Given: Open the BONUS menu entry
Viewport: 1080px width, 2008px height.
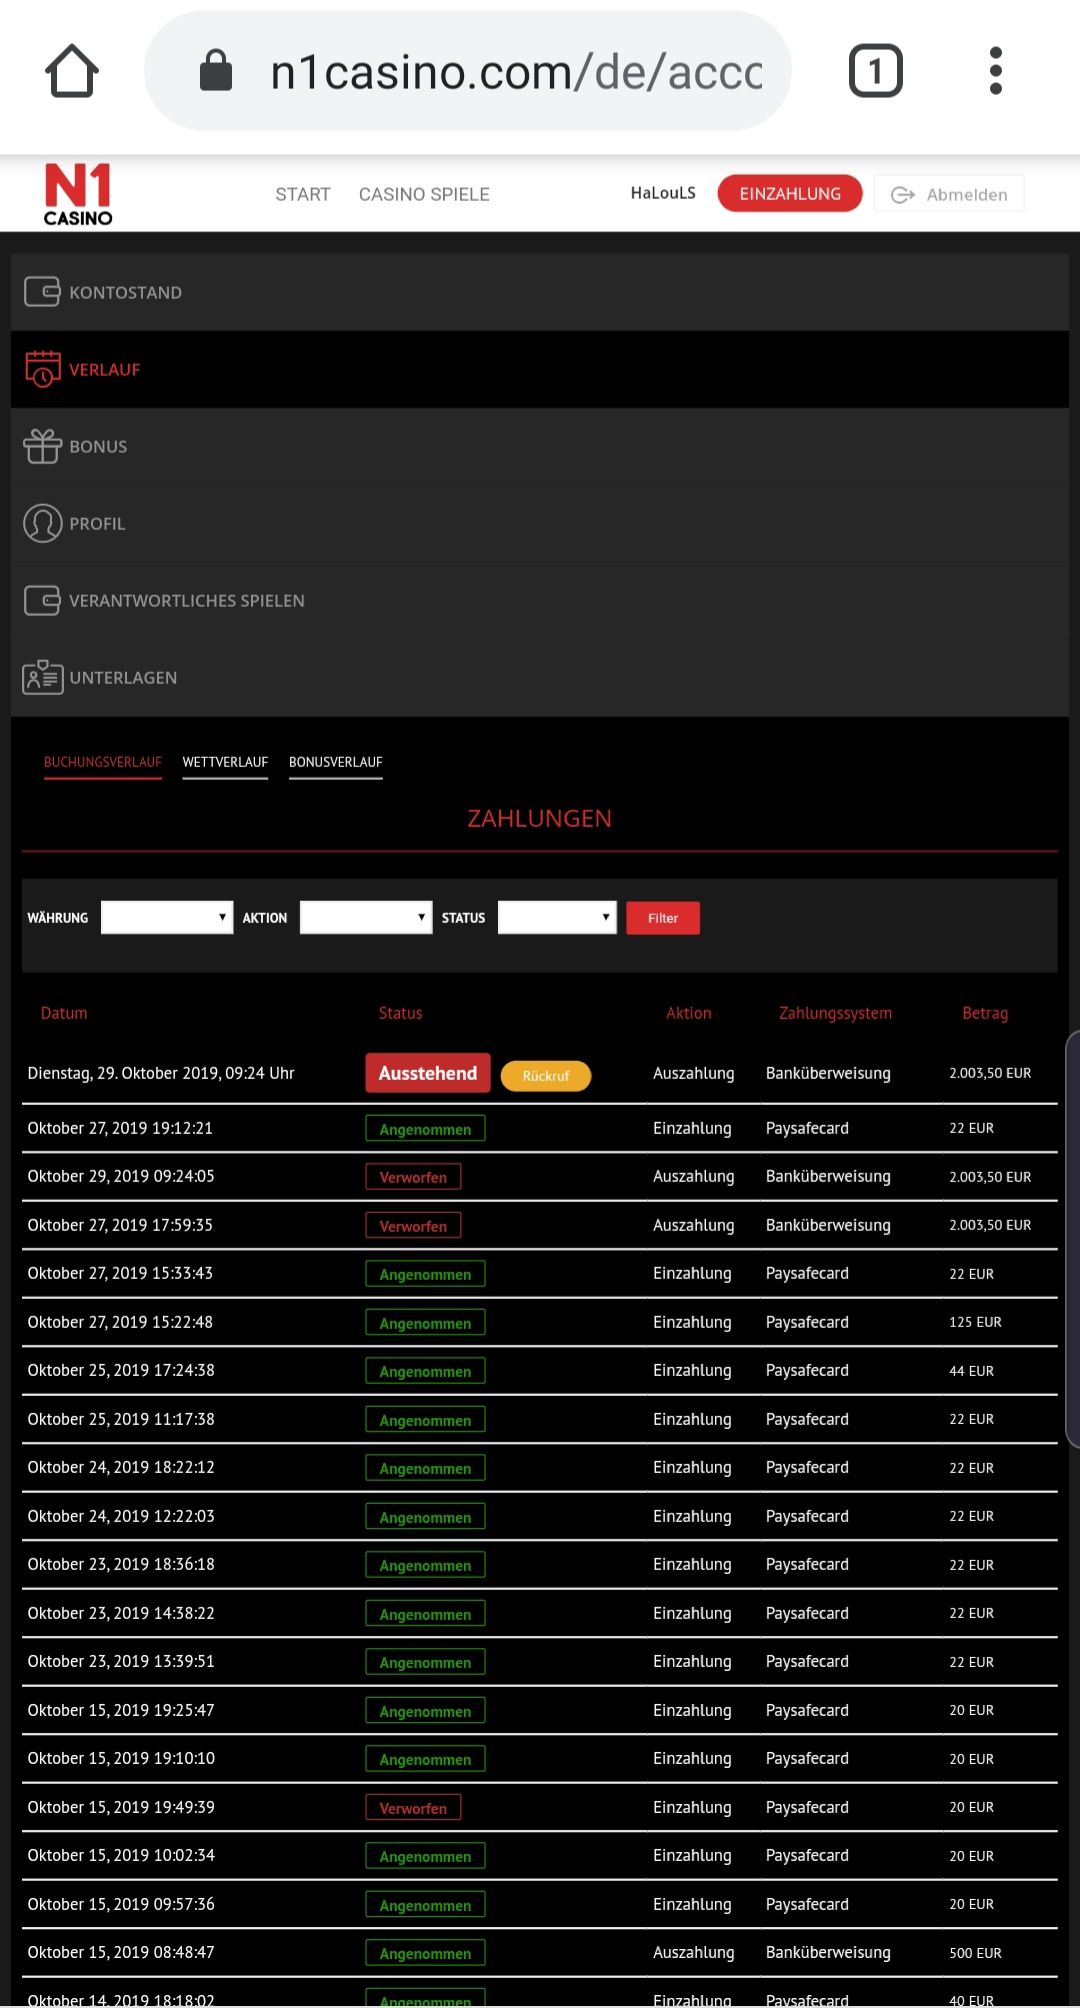Looking at the screenshot, I should pos(540,446).
